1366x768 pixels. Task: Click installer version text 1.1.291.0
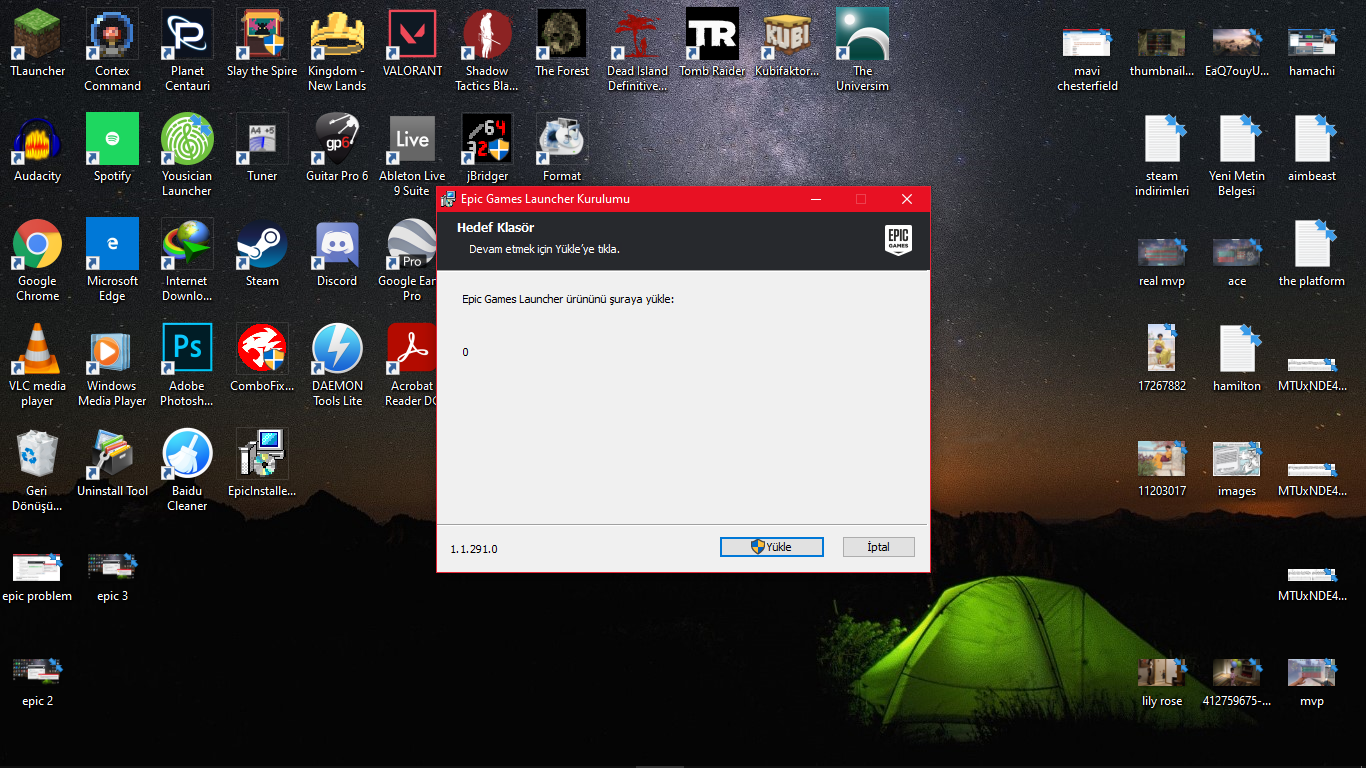(x=474, y=549)
